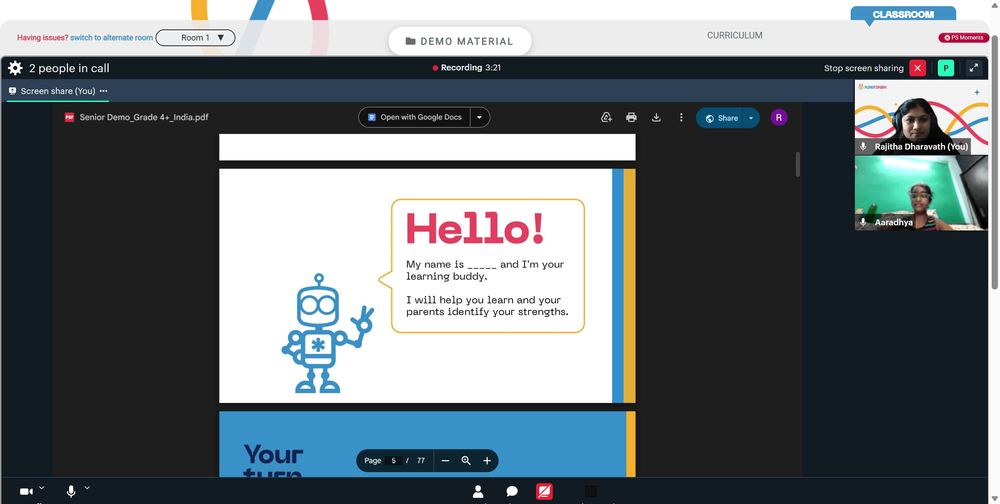Open the participants panel icon
1000x504 pixels.
tap(478, 491)
